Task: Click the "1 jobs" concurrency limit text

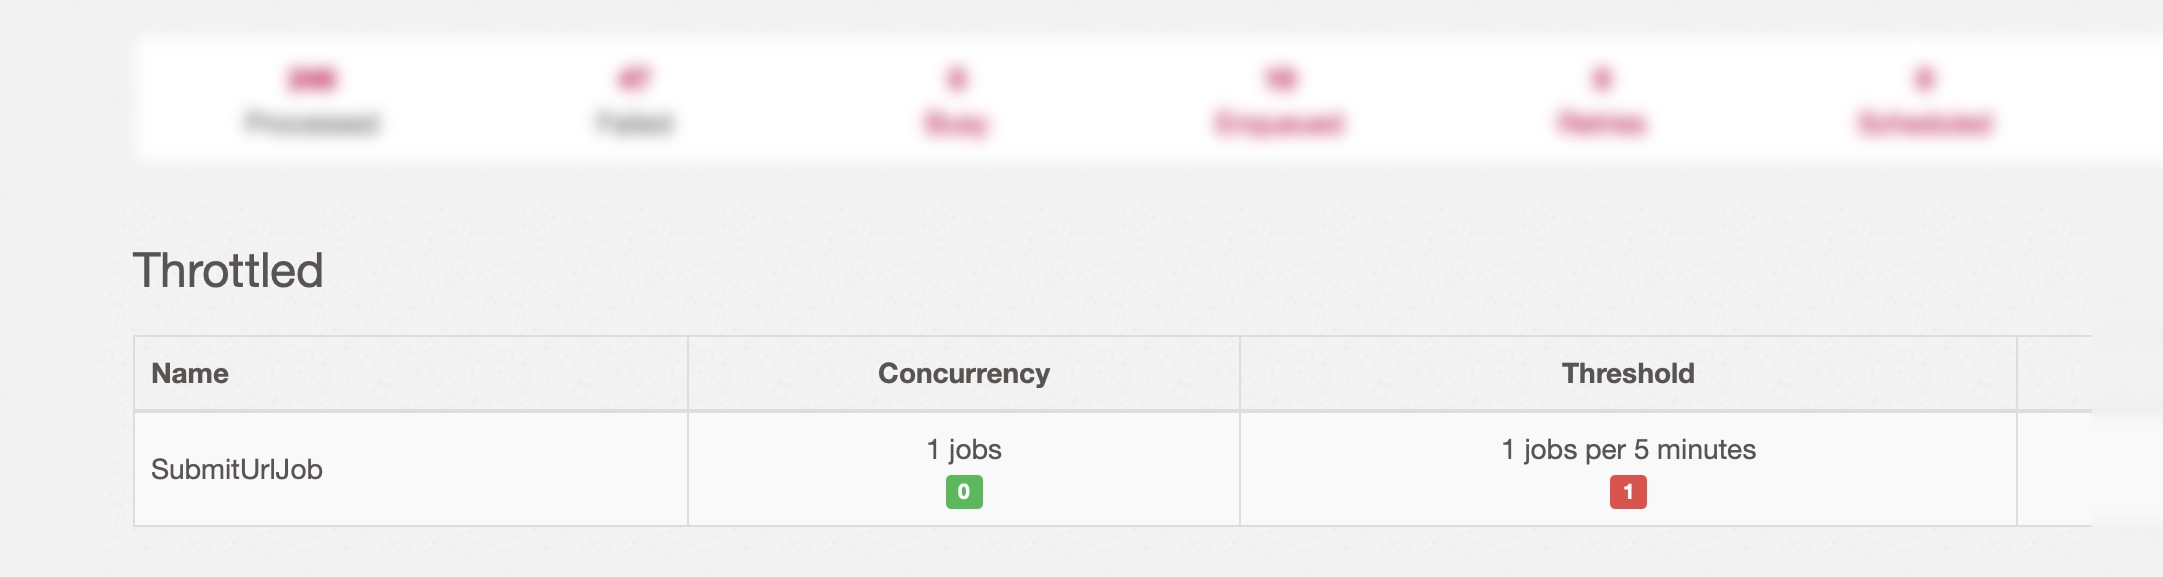Action: click(964, 450)
